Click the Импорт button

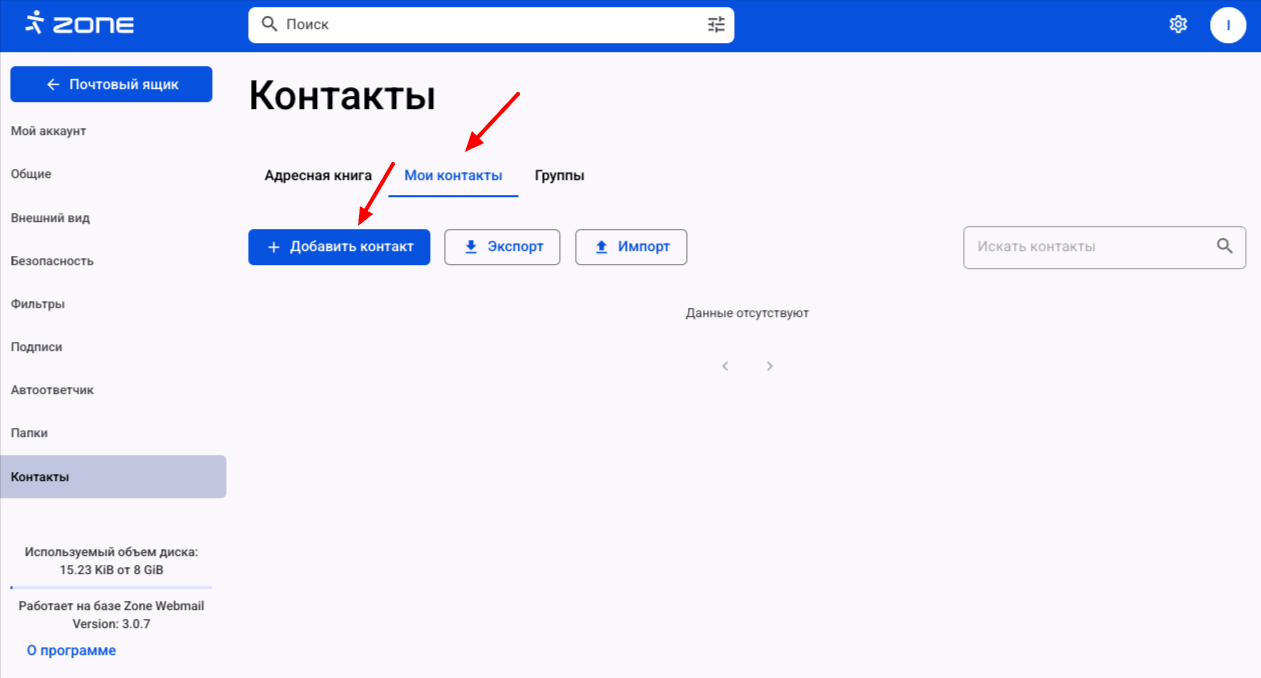coord(631,247)
